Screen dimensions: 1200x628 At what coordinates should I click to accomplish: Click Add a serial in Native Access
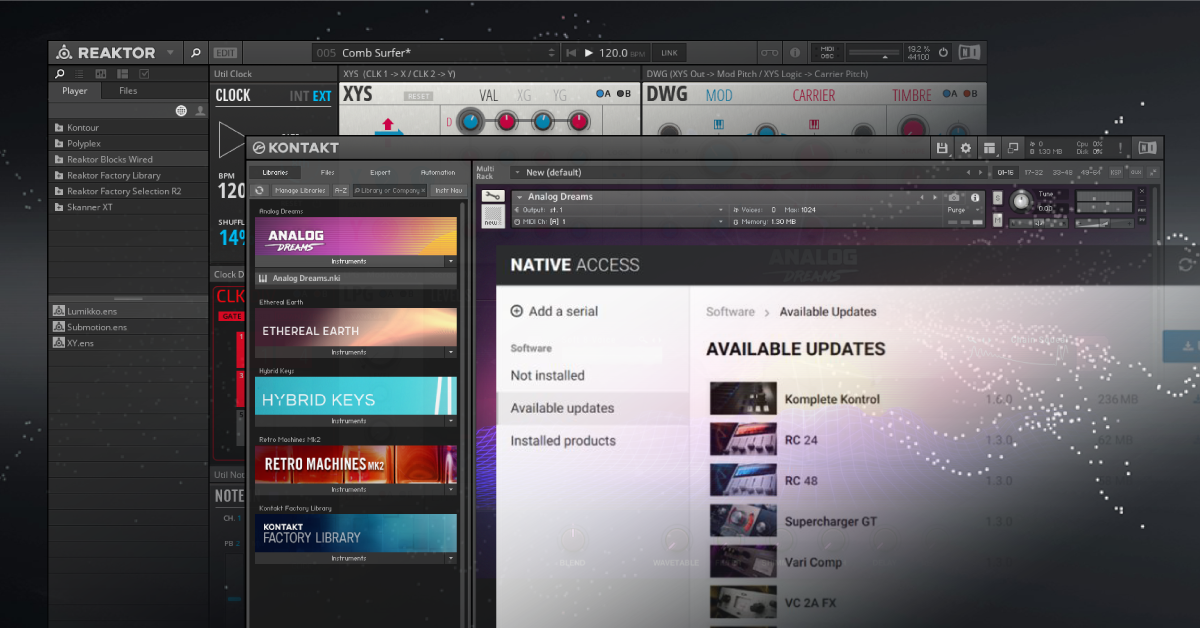pos(554,311)
